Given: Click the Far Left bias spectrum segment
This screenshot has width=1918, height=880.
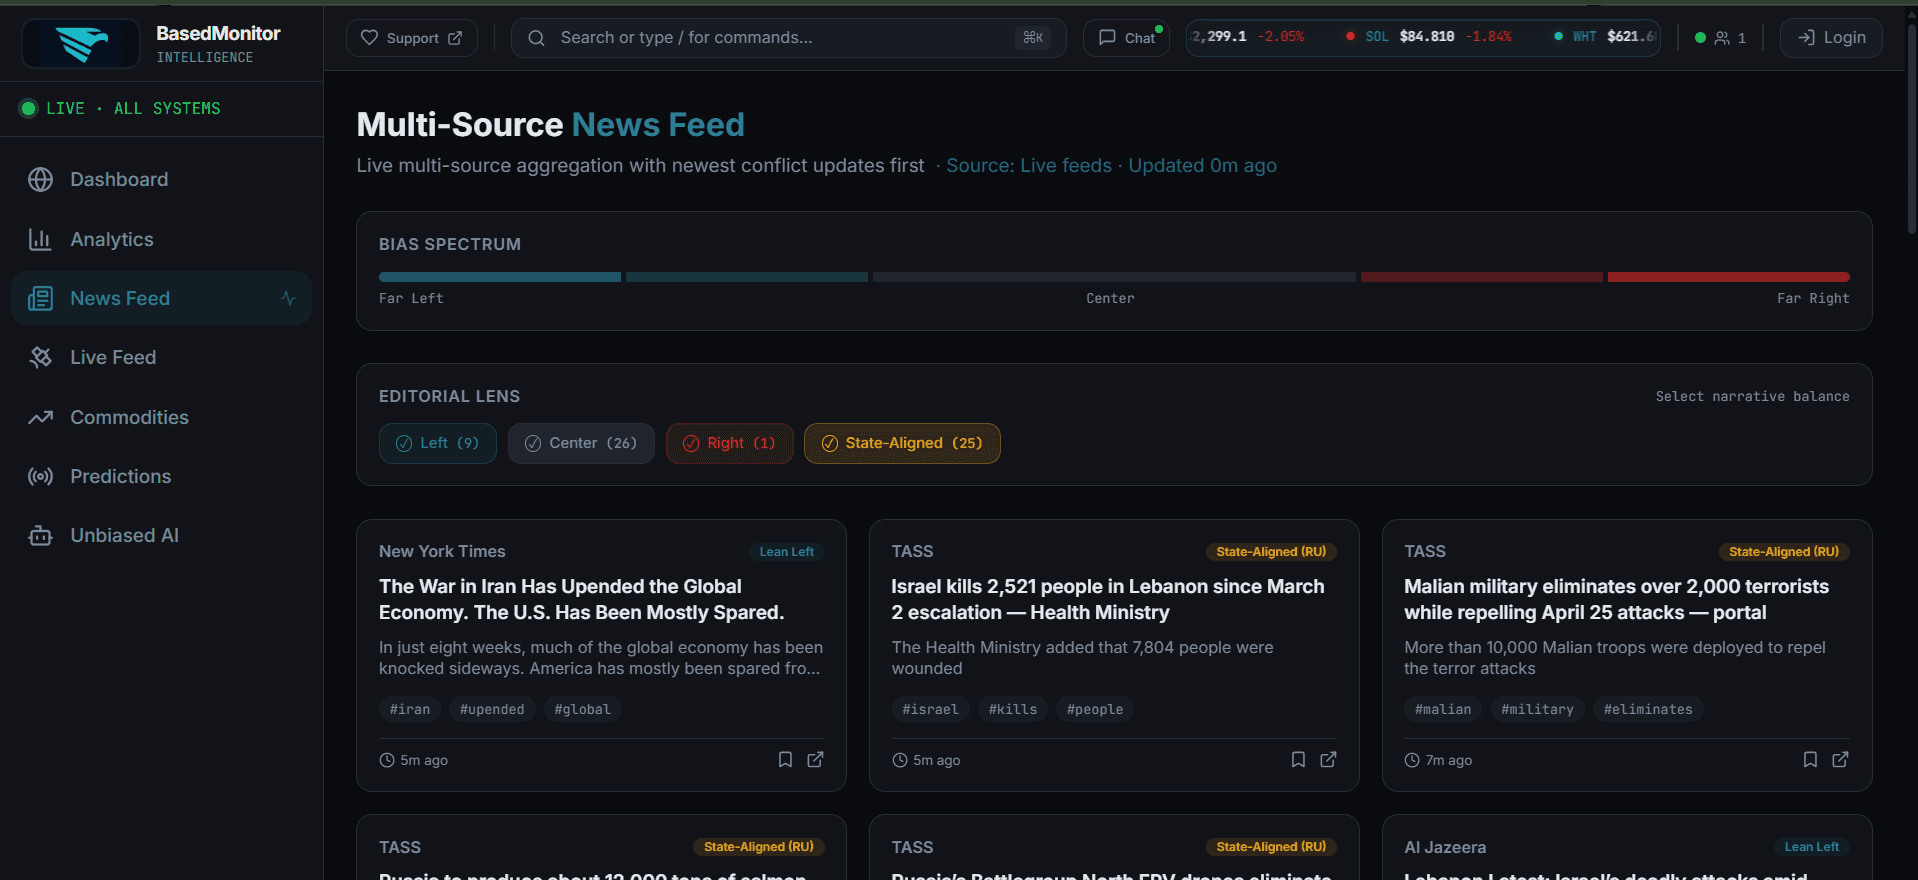Looking at the screenshot, I should tap(500, 277).
